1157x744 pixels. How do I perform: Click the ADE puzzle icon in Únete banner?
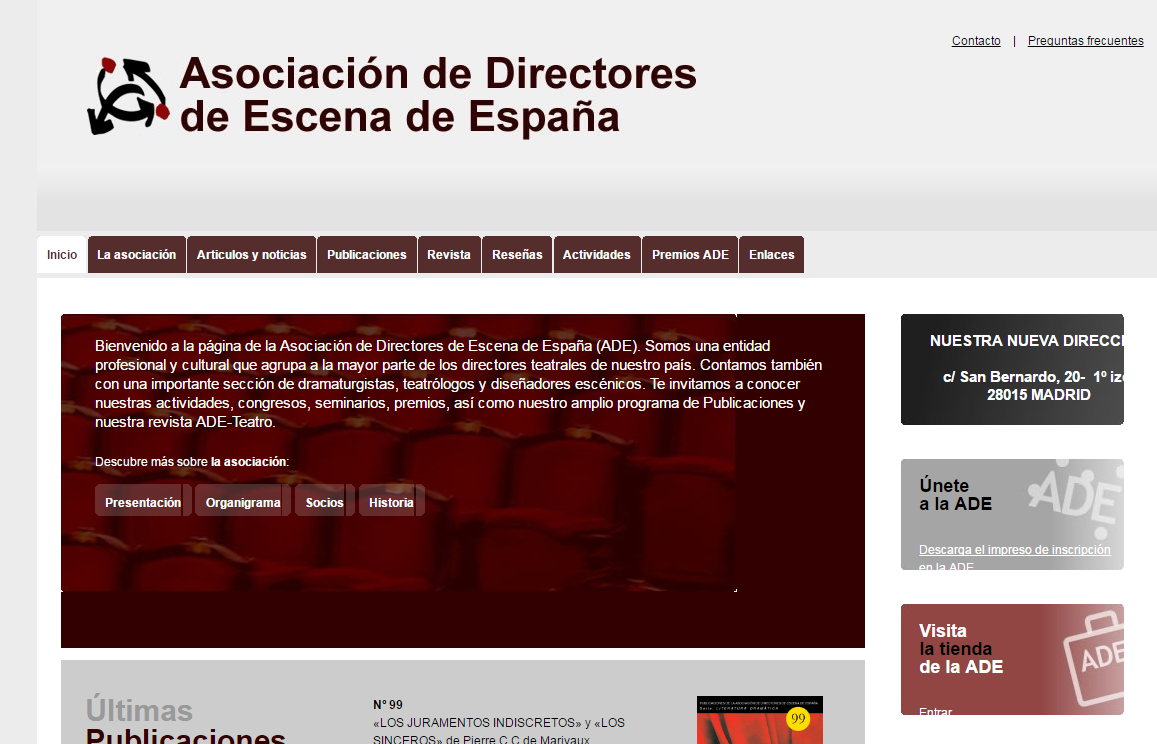click(x=1074, y=497)
